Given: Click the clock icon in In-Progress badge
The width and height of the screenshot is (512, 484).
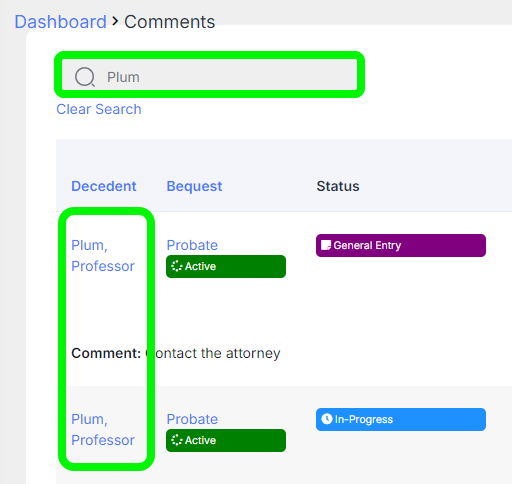Looking at the screenshot, I should tap(327, 419).
